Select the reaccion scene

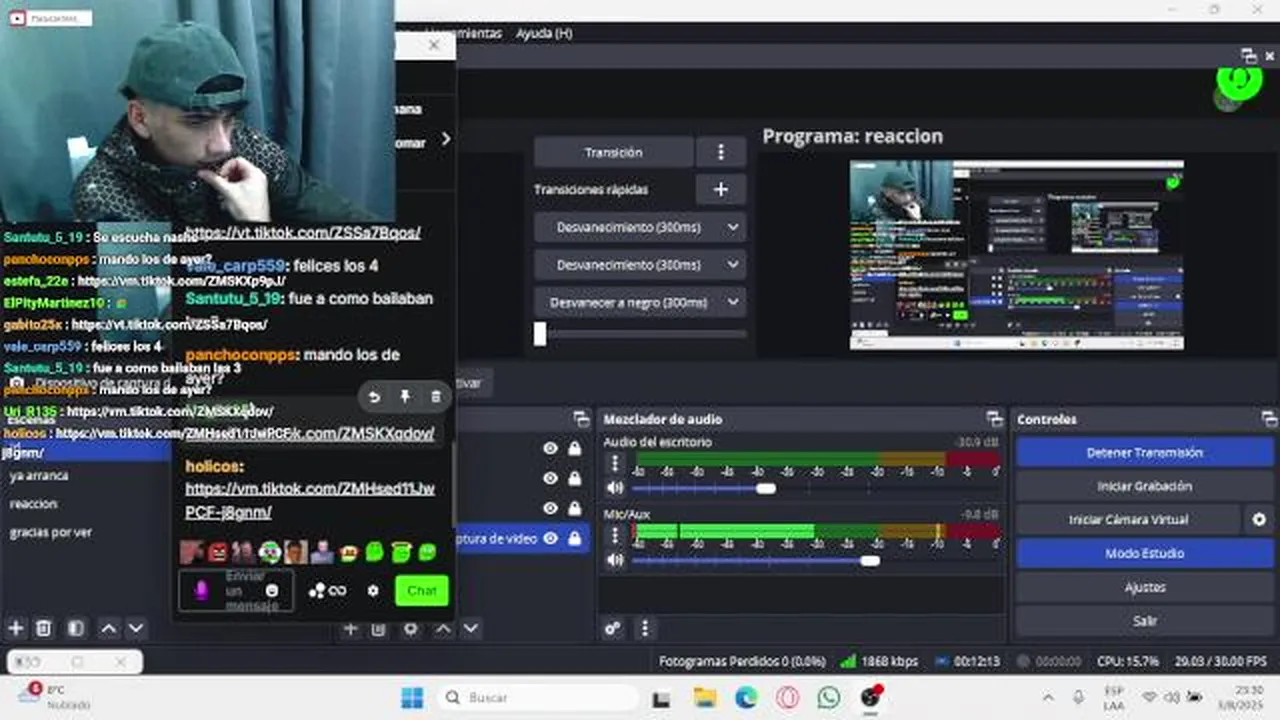[33, 504]
